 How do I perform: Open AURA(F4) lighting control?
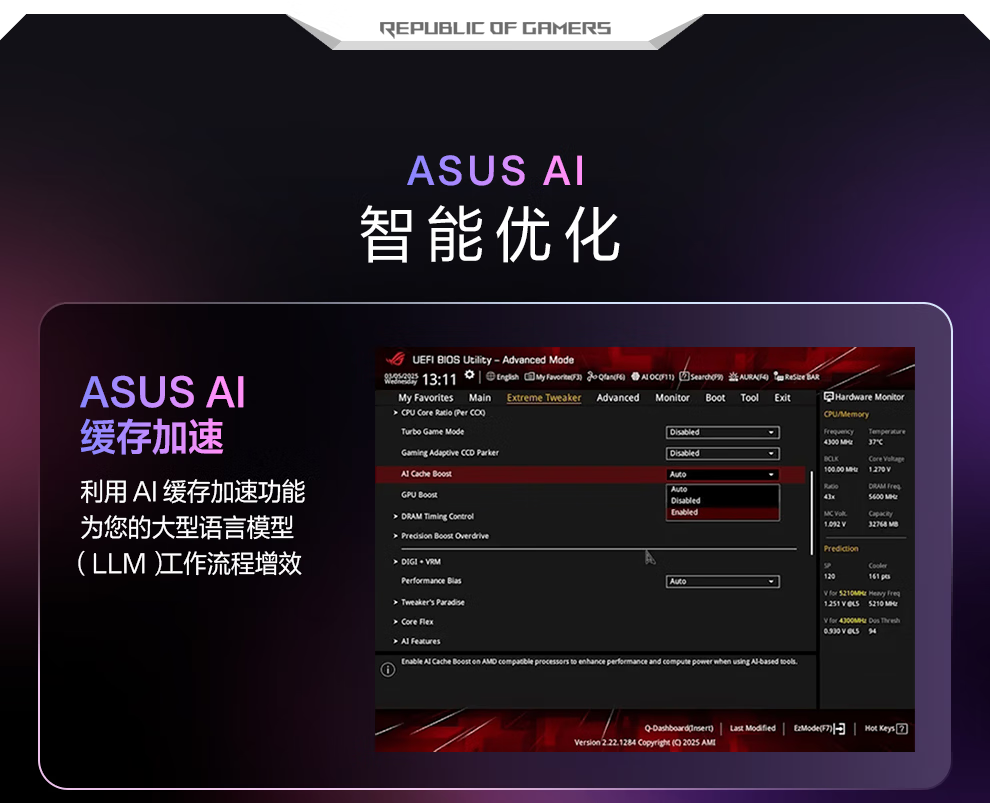tap(749, 377)
